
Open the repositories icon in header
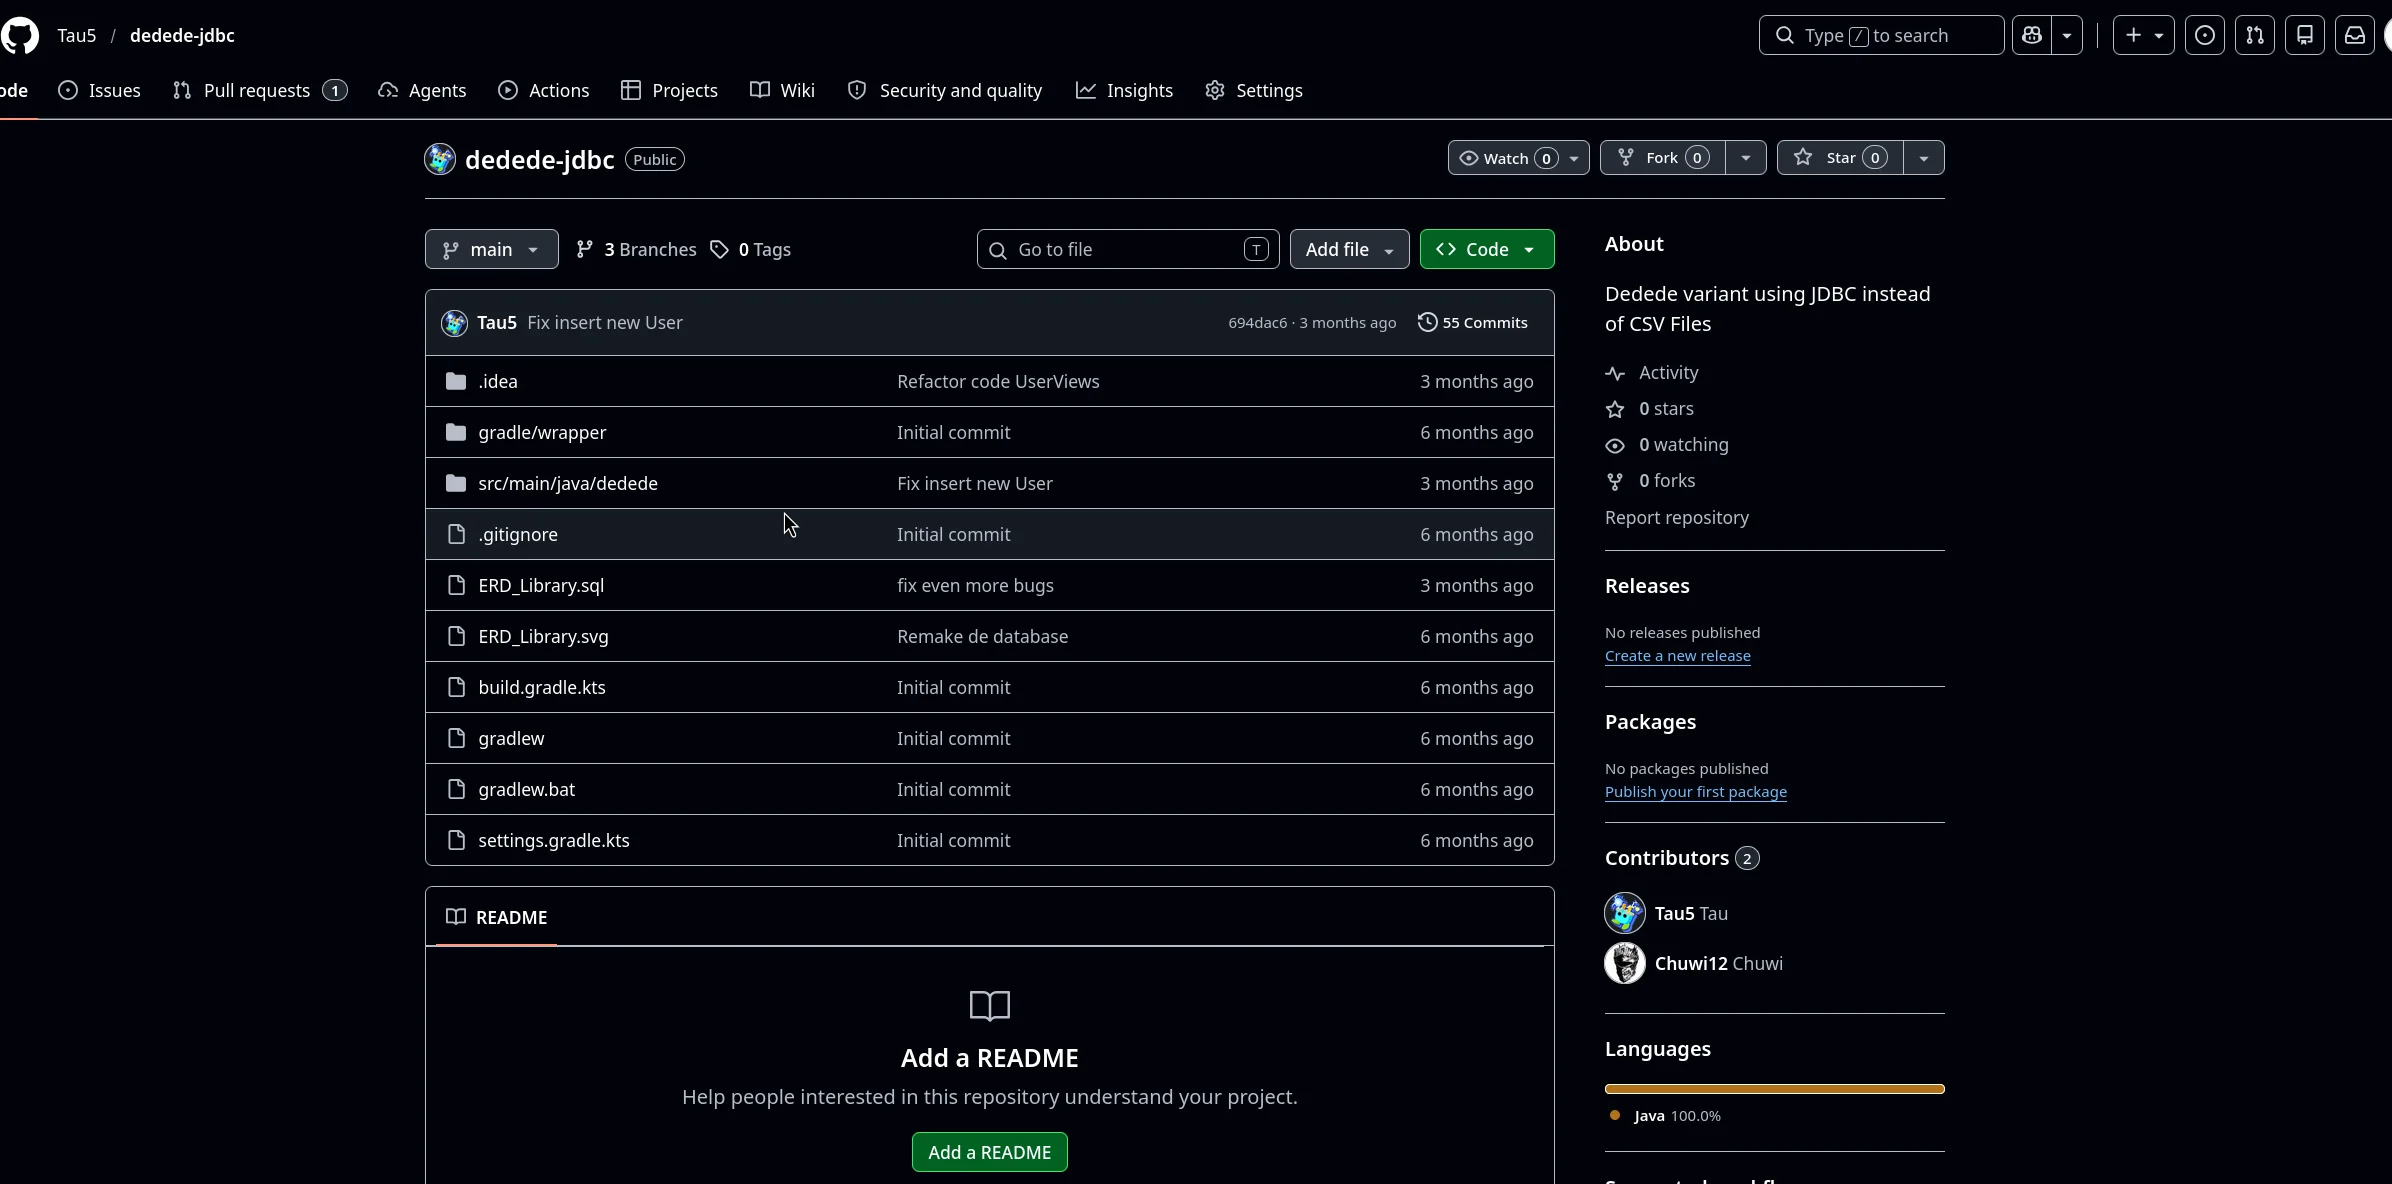tap(2305, 35)
